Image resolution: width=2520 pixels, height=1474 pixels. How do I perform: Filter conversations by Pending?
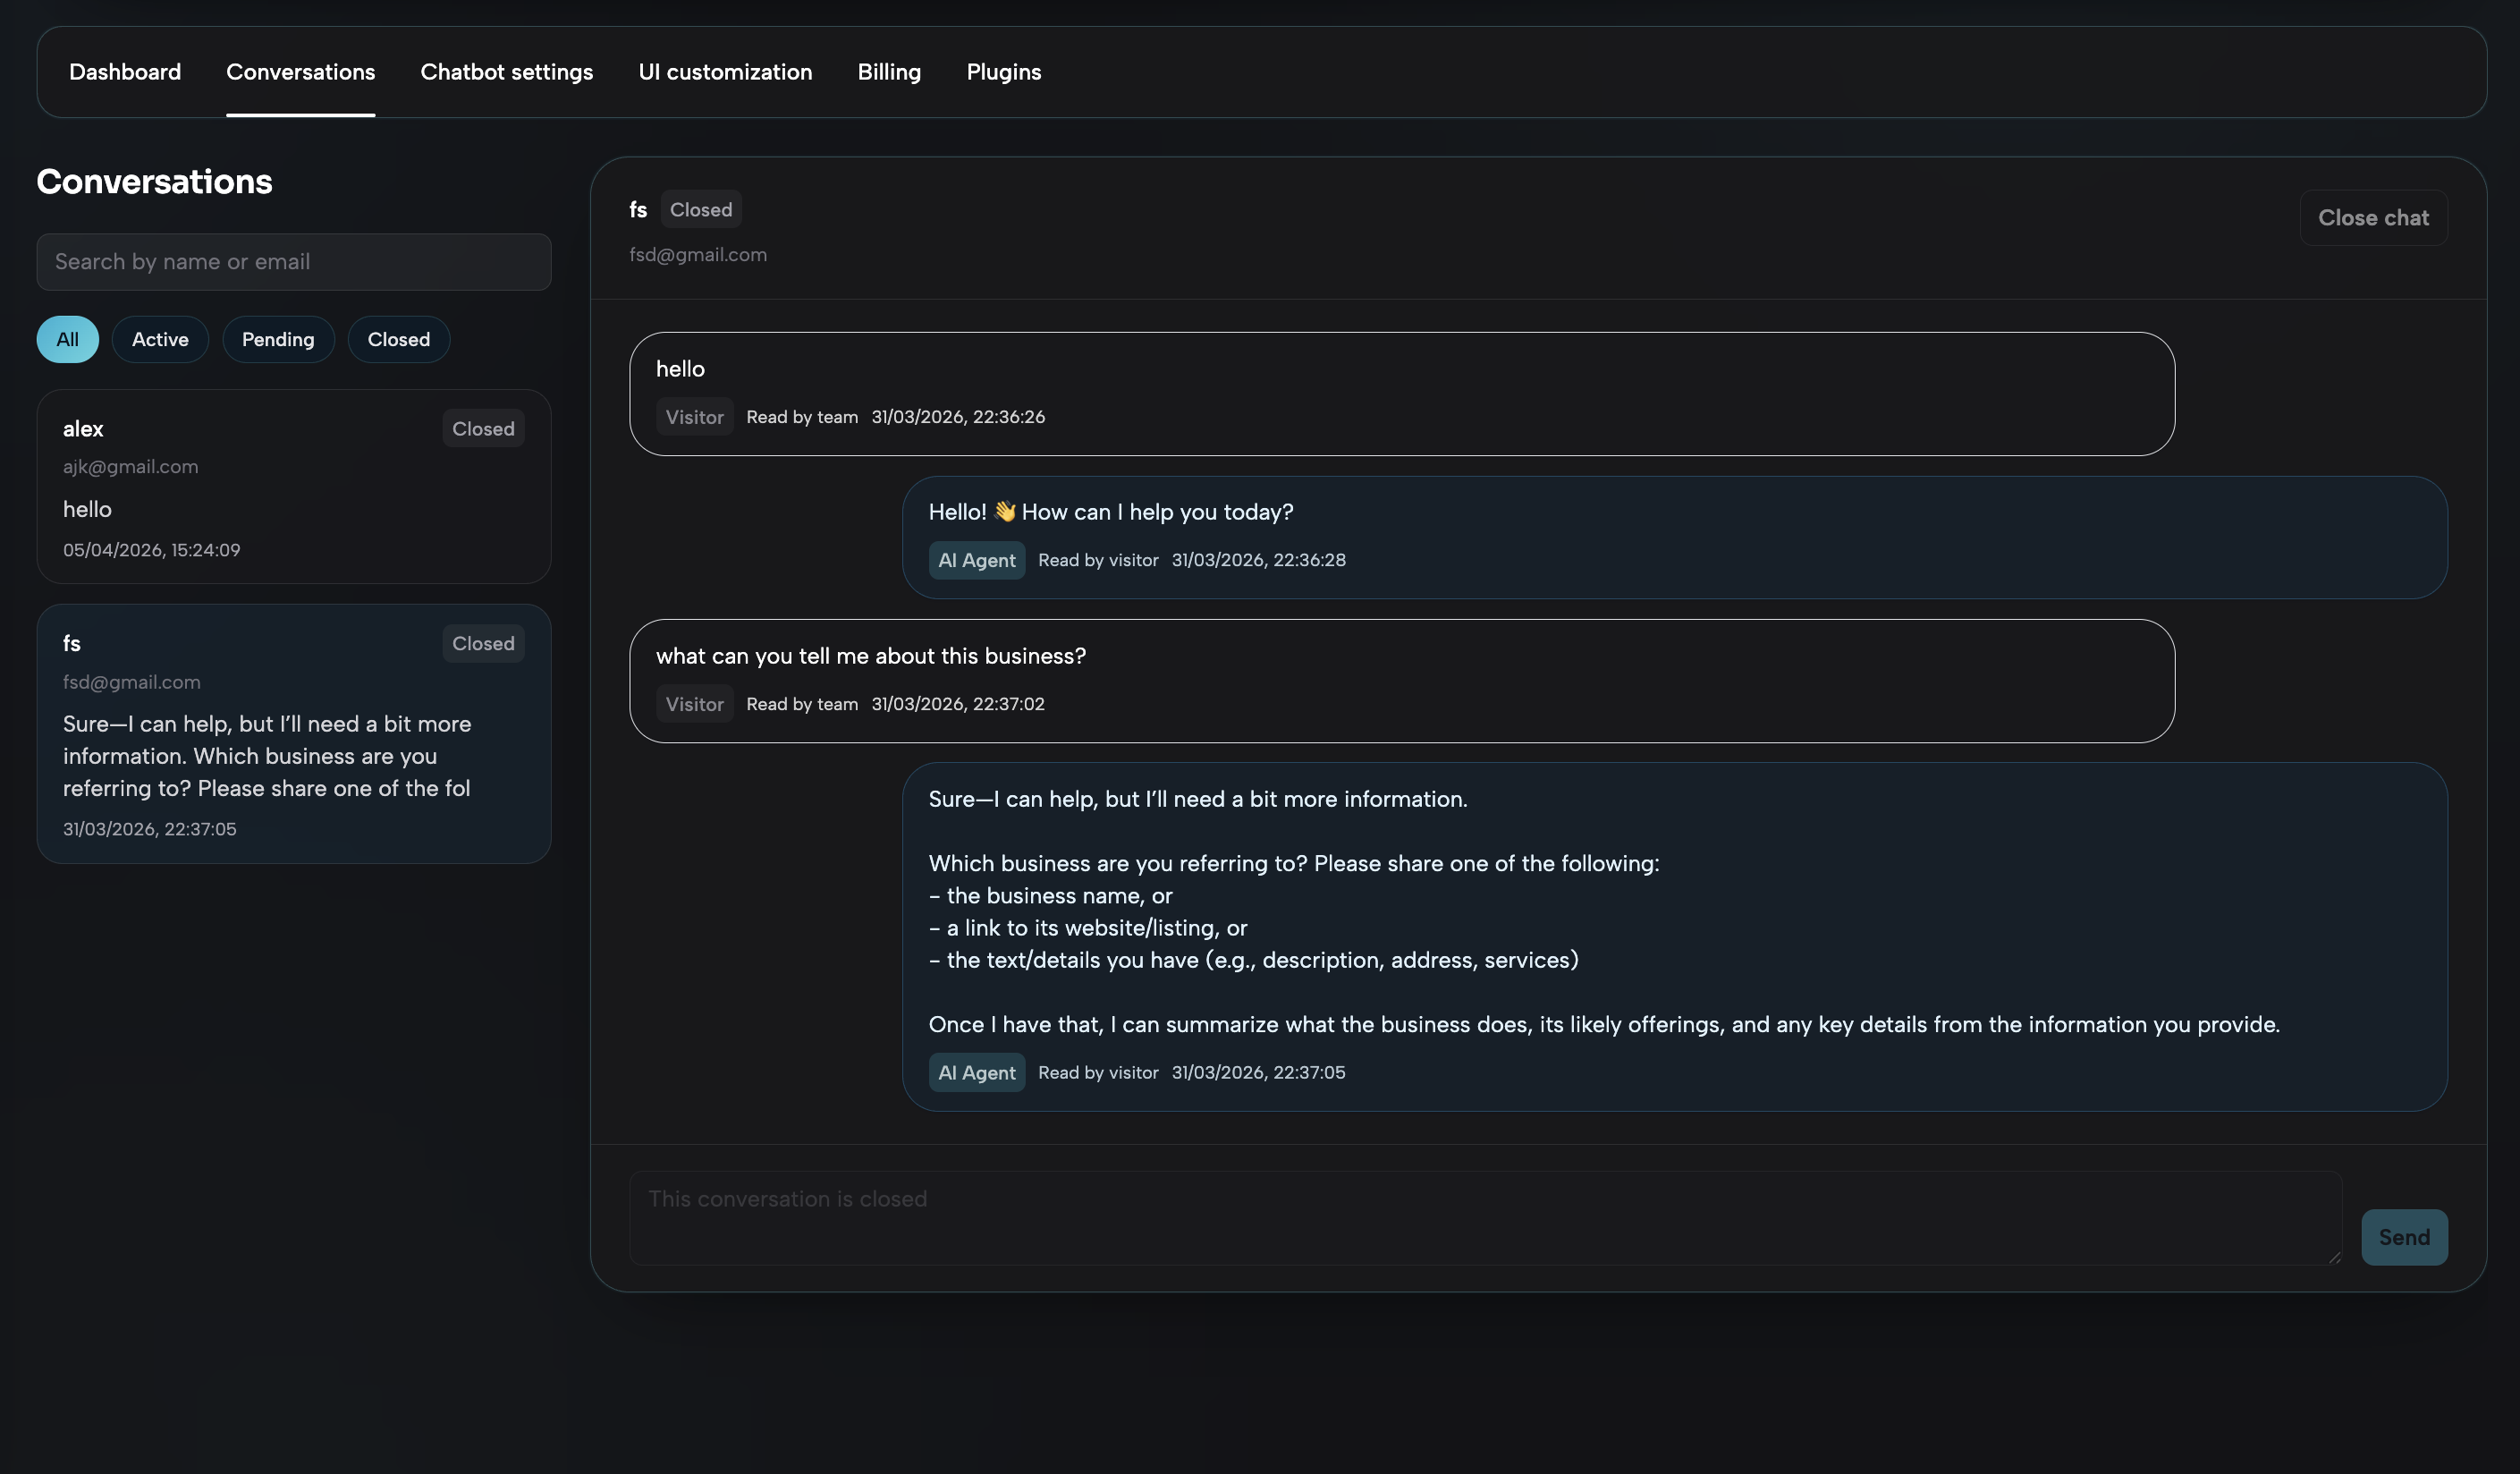point(278,339)
